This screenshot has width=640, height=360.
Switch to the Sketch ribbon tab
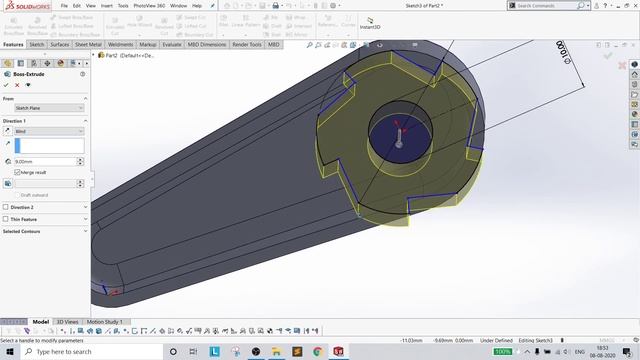37,44
